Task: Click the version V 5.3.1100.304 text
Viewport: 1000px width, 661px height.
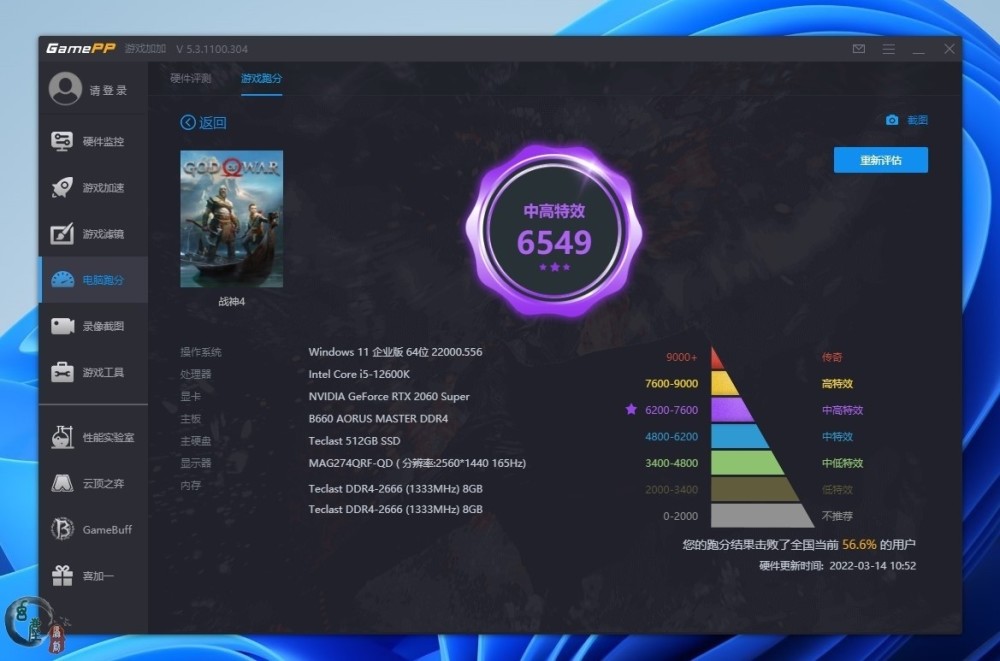Action: (212, 49)
